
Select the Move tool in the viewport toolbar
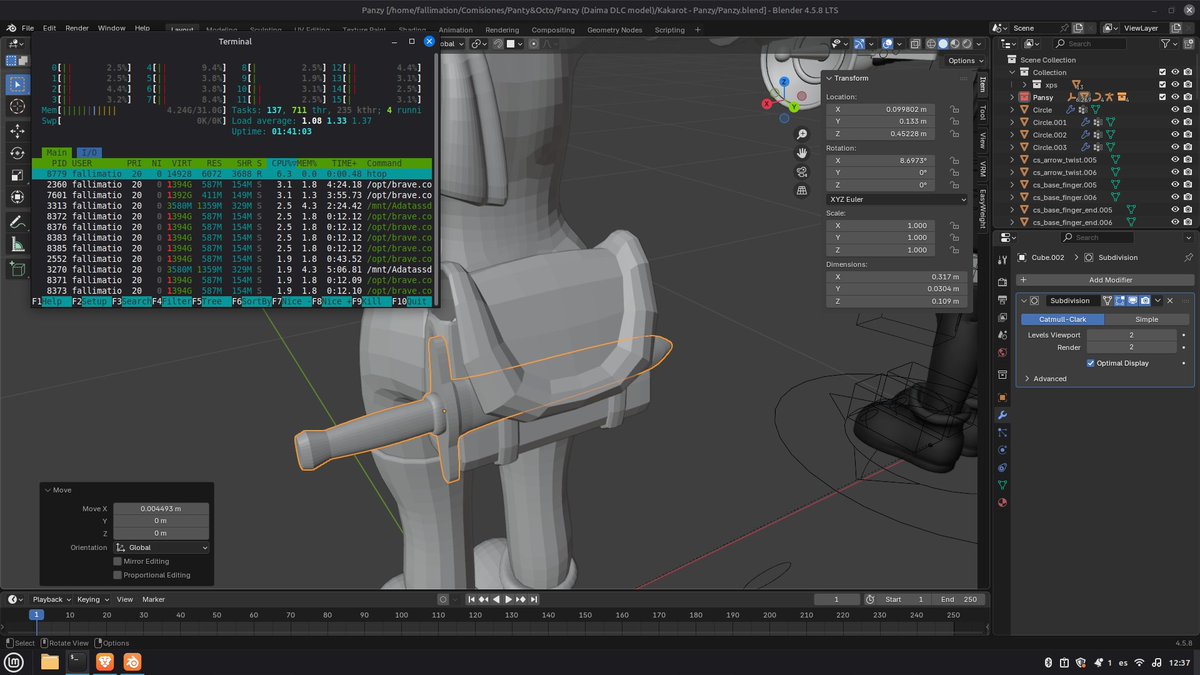(17, 131)
